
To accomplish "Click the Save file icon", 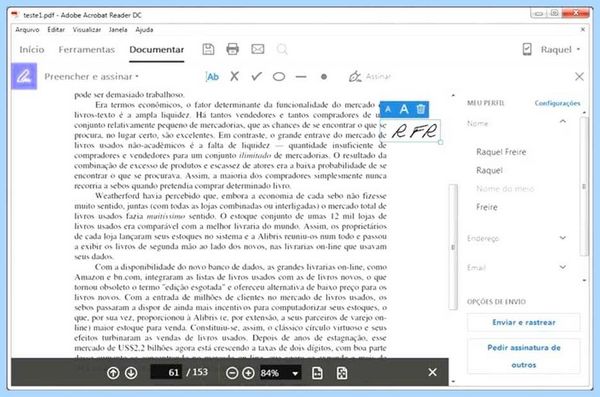I will (x=208, y=49).
